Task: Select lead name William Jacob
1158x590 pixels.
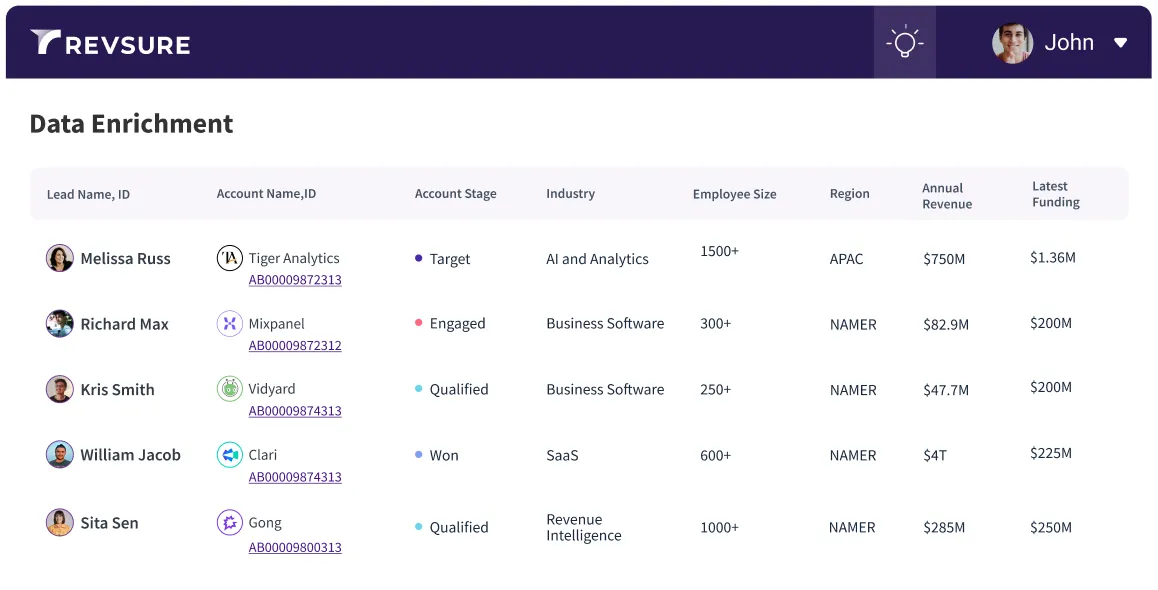Action: [x=130, y=455]
